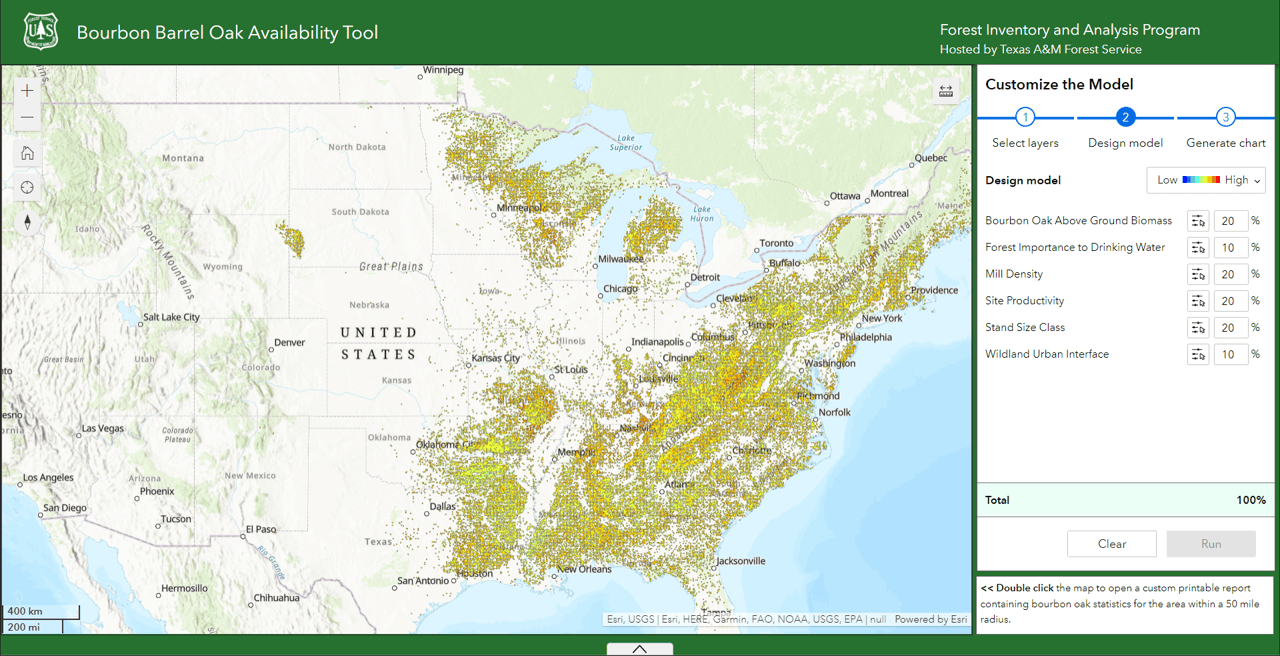The height and width of the screenshot is (656, 1280).
Task: Click the map scale bar widget
Action: point(40,617)
